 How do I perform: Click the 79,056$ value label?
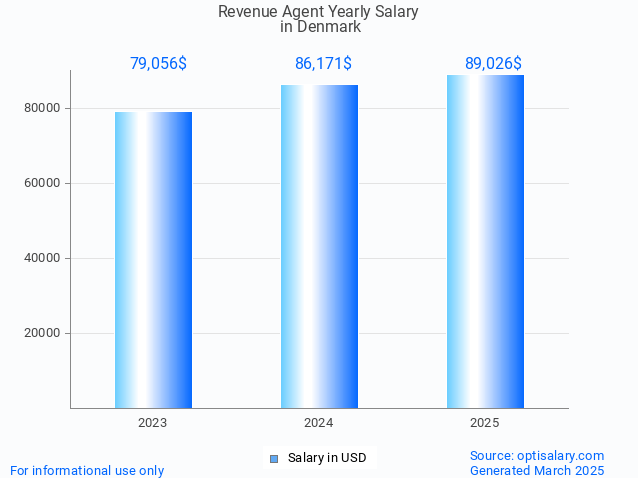click(x=158, y=64)
